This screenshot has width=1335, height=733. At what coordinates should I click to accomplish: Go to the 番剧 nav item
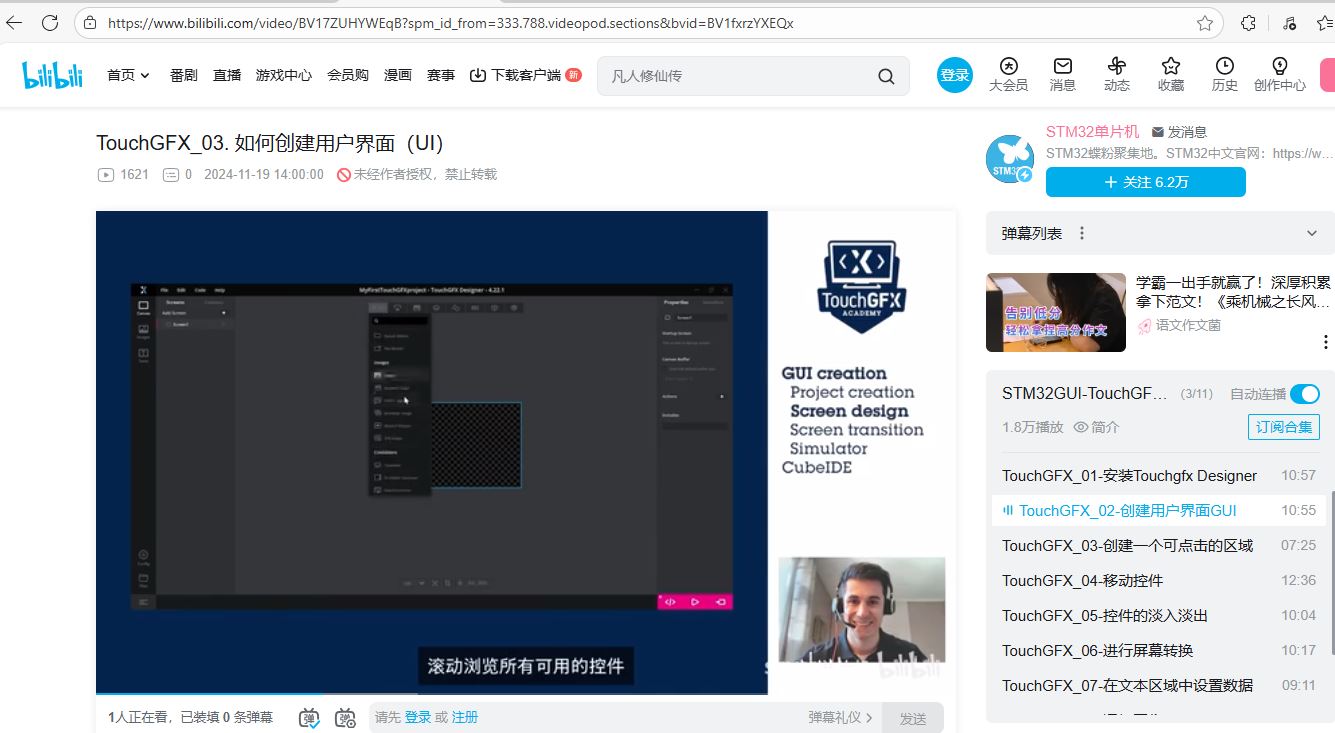pos(184,75)
